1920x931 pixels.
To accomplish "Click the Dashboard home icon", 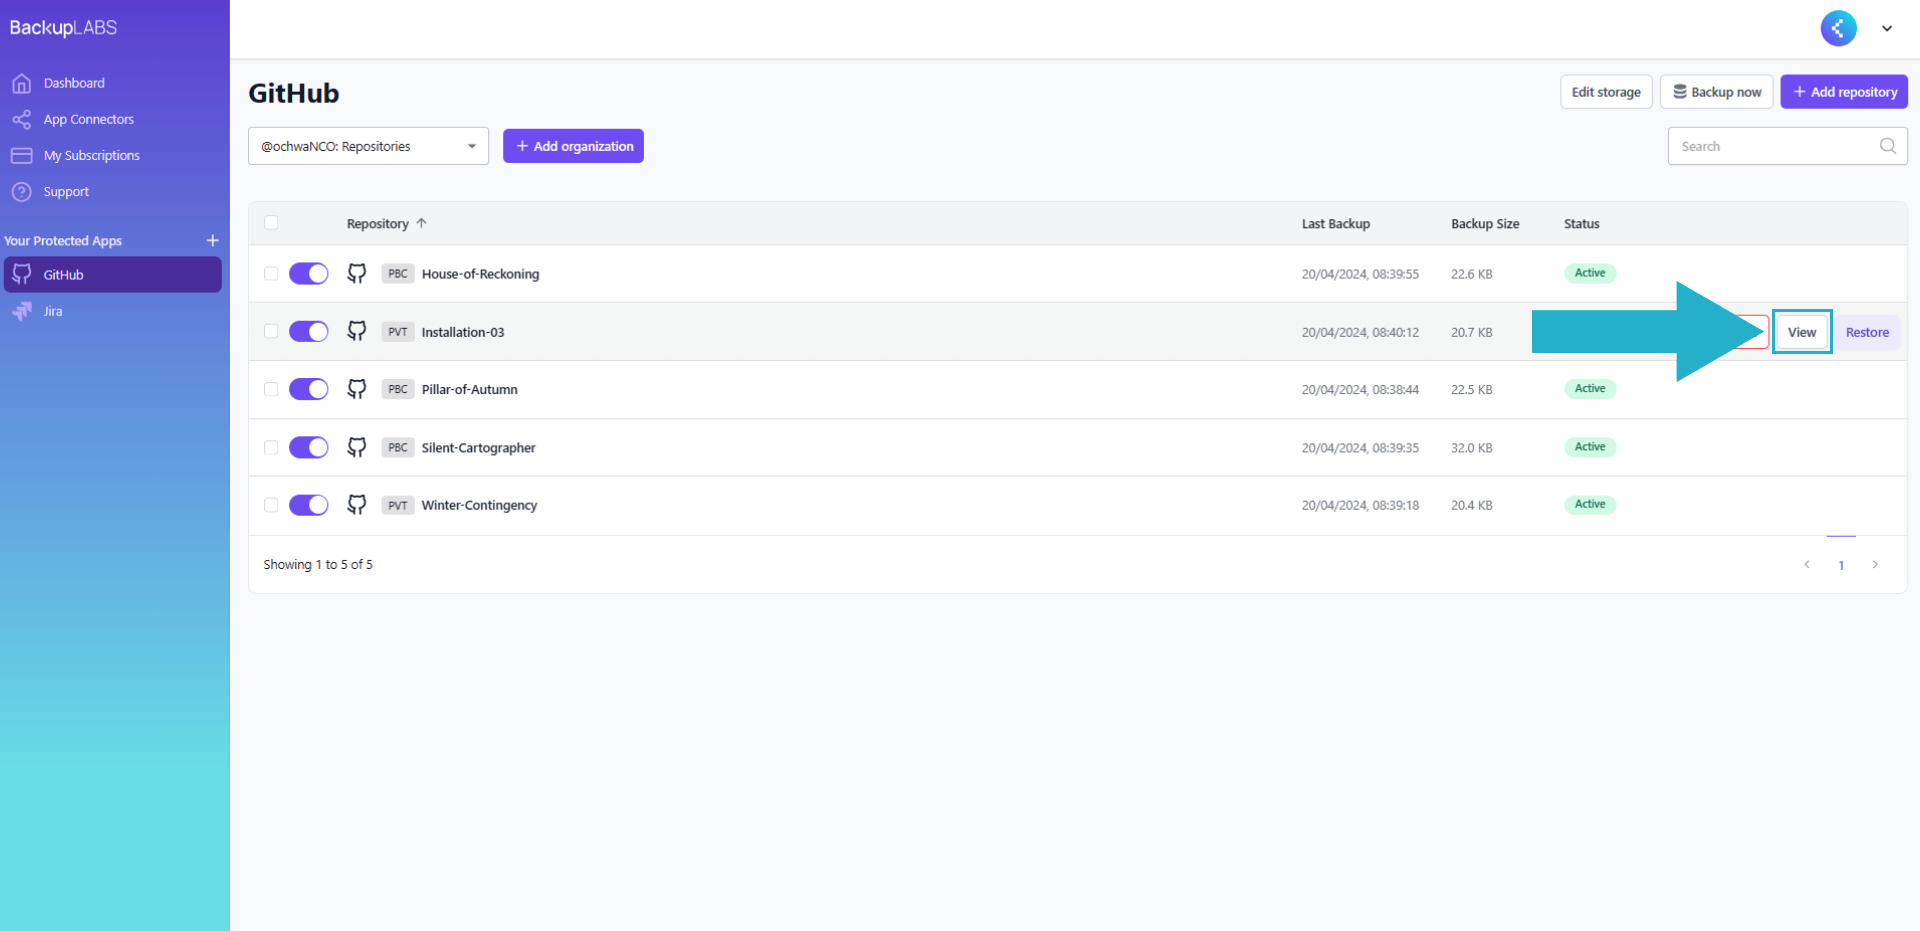I will pos(21,83).
